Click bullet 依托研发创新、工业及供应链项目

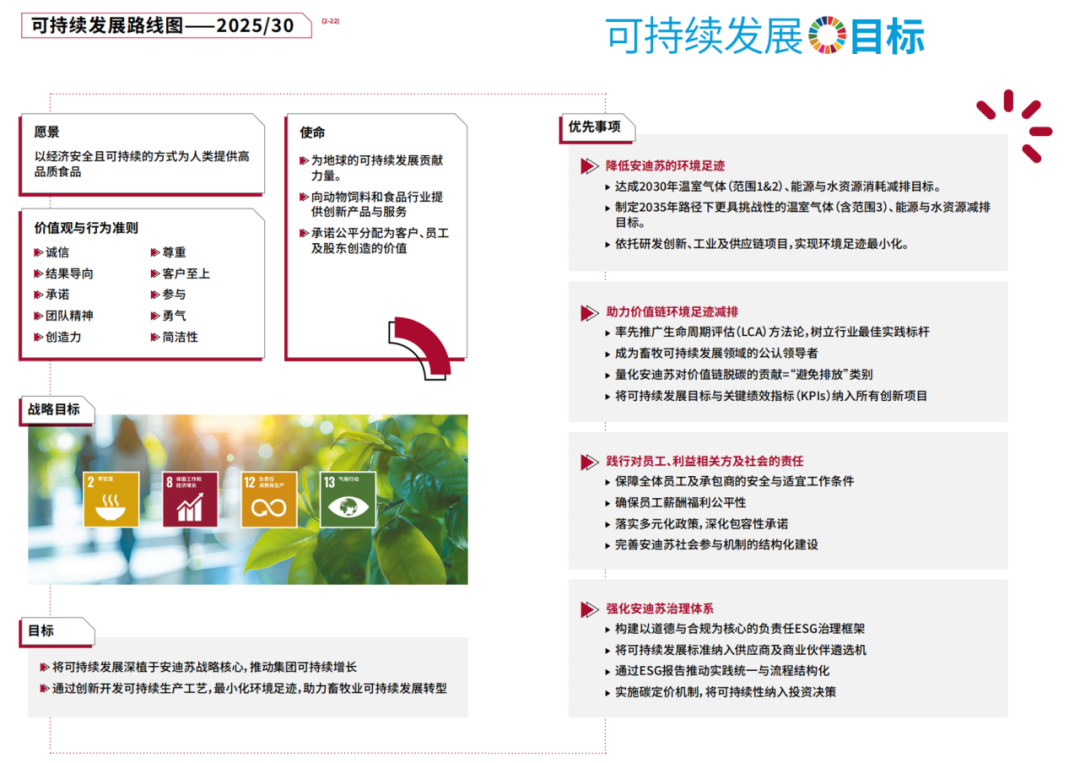[x=761, y=244]
